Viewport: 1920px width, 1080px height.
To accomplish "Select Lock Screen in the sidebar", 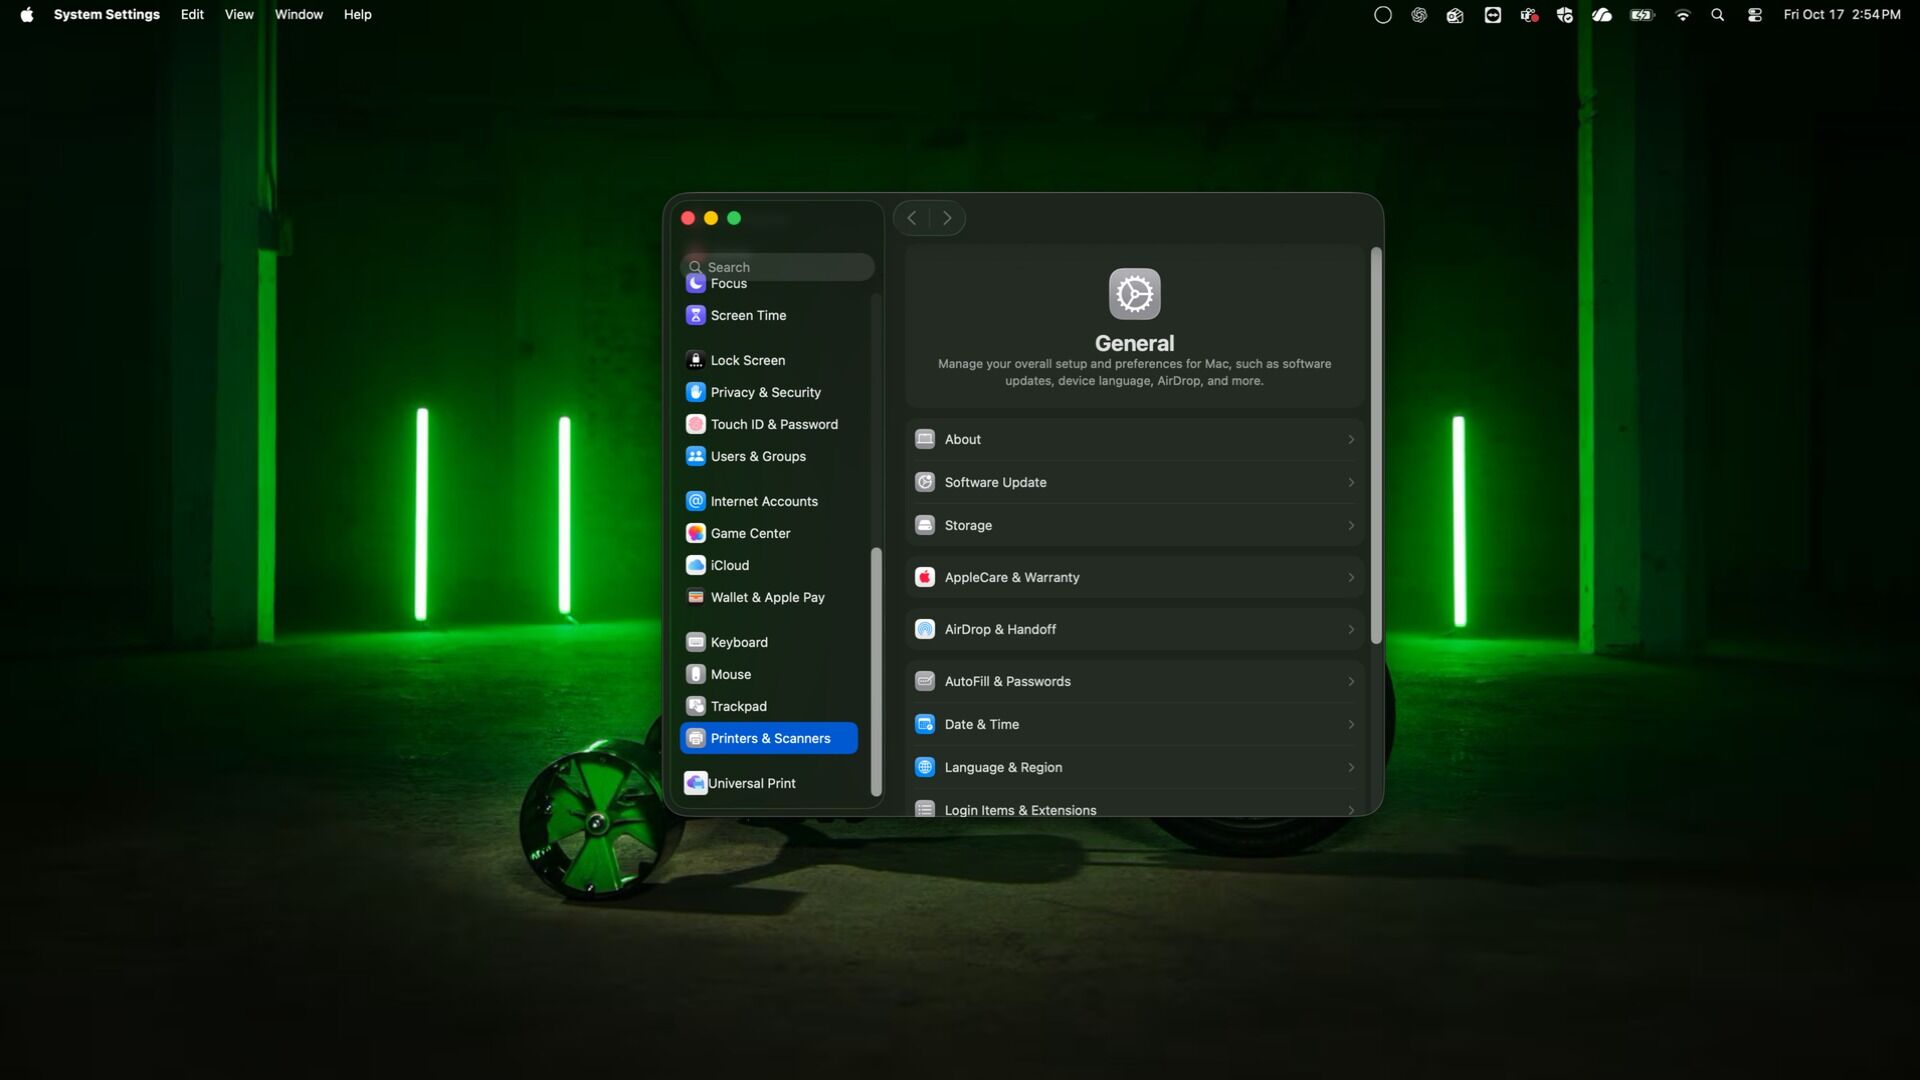I will (x=747, y=360).
